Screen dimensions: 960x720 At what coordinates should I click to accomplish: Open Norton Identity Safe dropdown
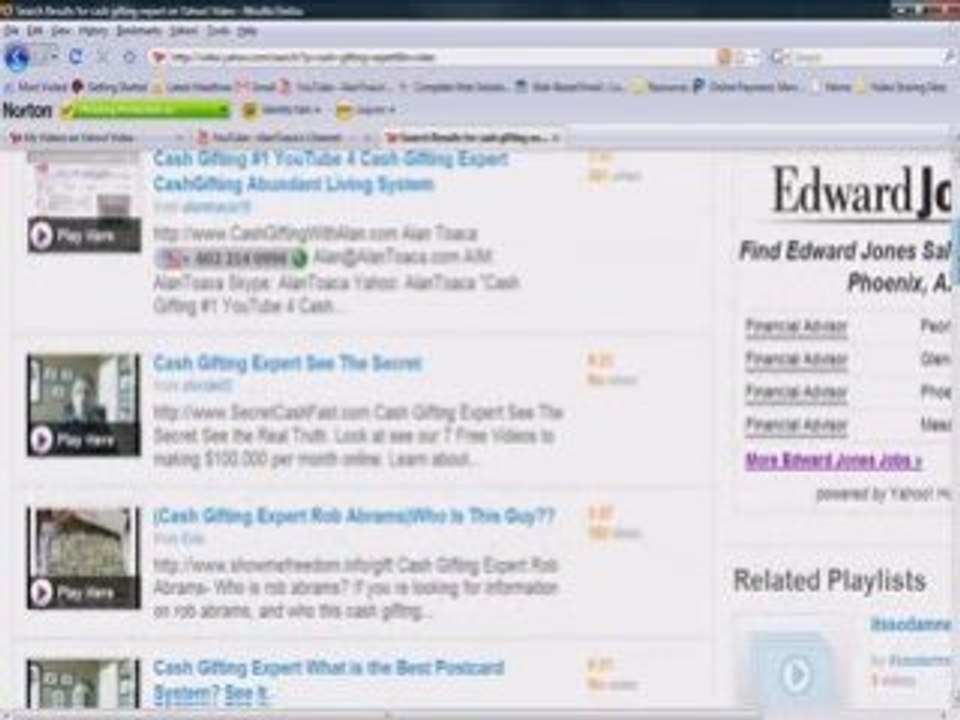coord(282,110)
